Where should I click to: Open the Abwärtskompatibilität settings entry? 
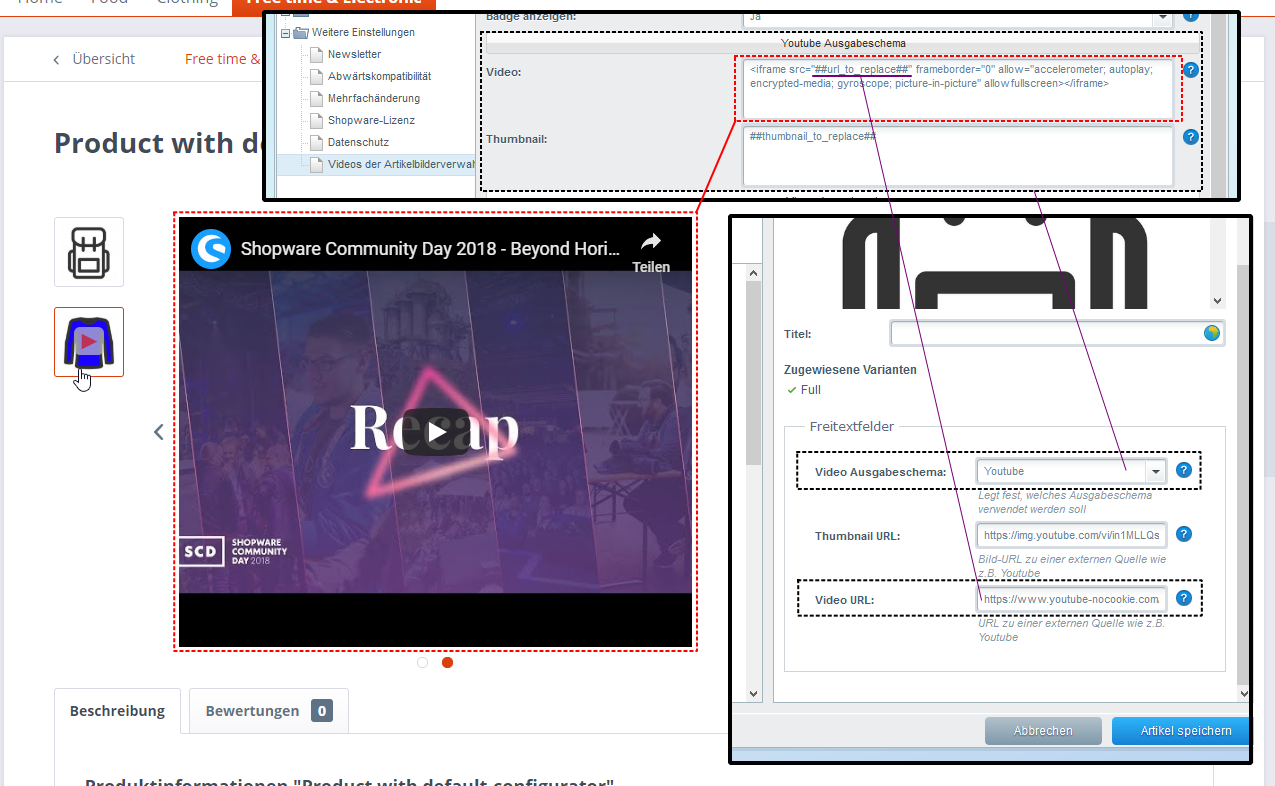pos(380,76)
